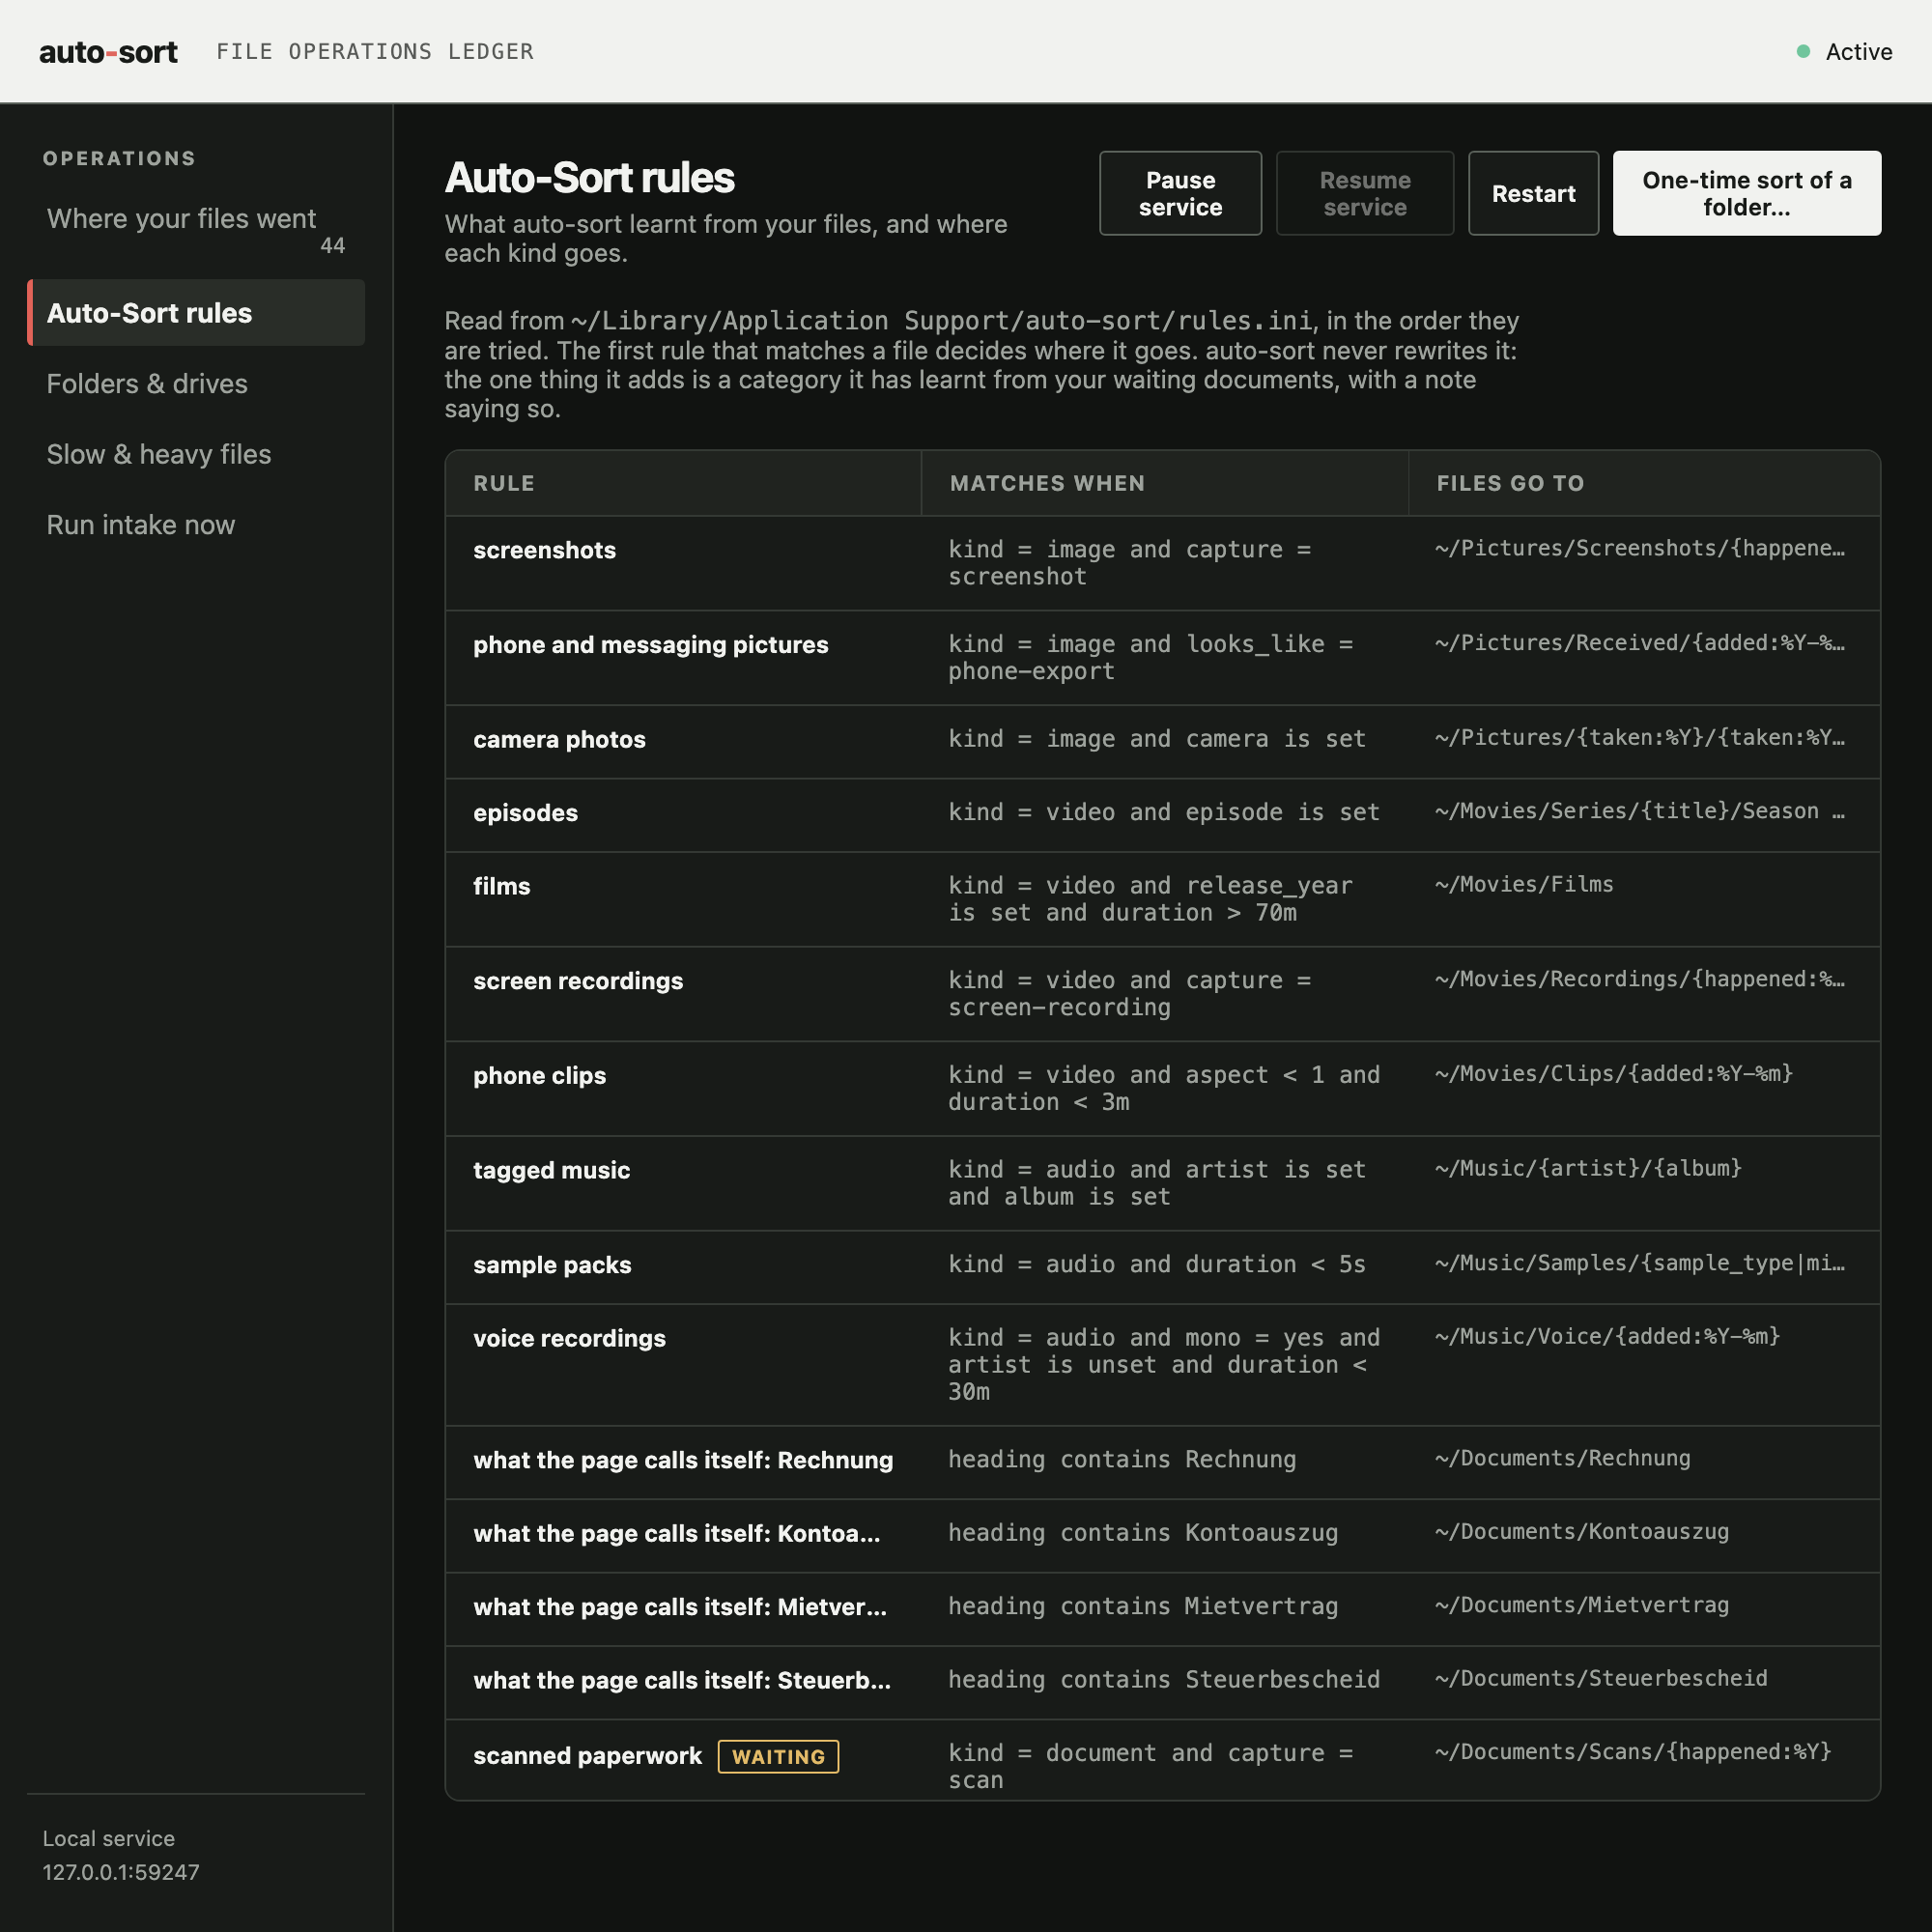The height and width of the screenshot is (1932, 1932).
Task: Click the ~/Movies/Films destination
Action: click(1524, 885)
